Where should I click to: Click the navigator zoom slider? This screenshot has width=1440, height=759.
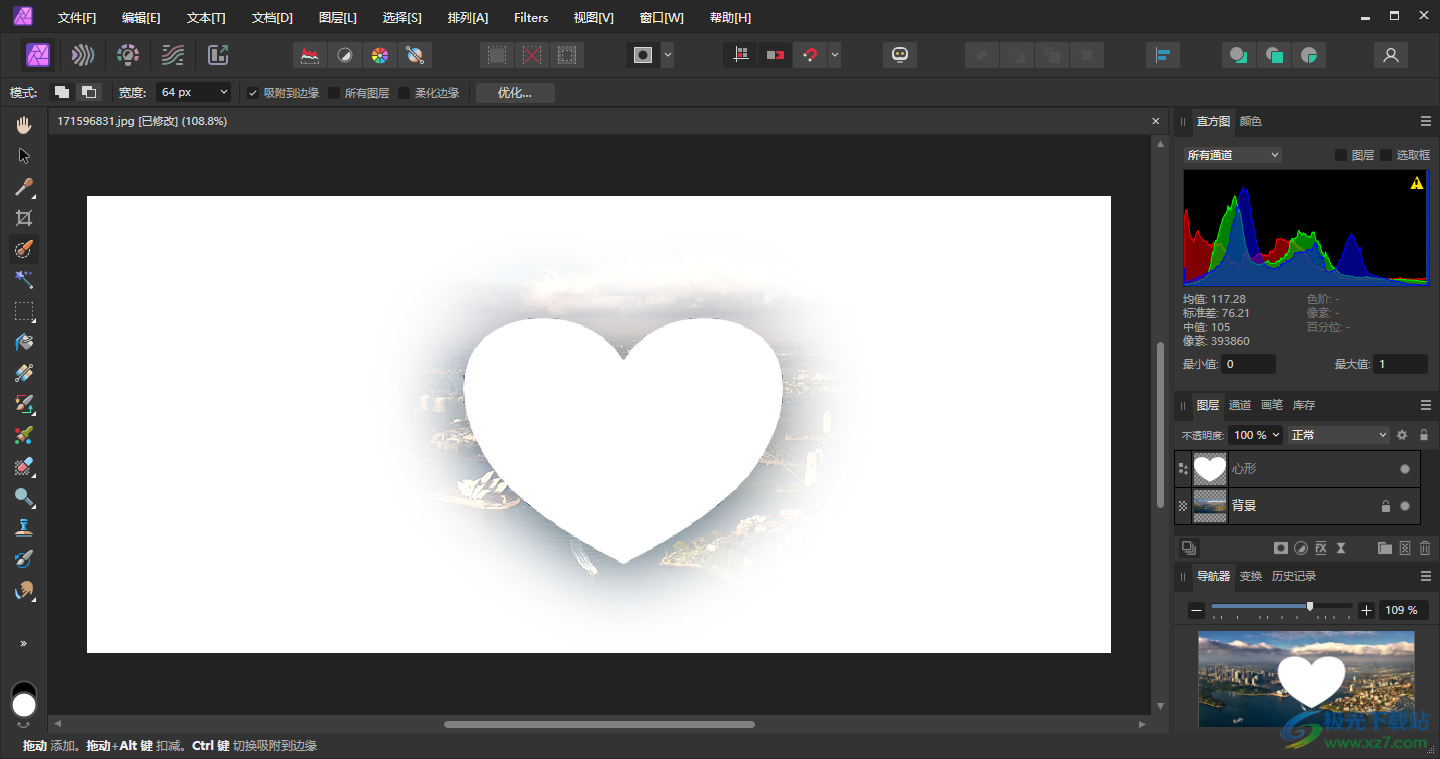(1310, 607)
